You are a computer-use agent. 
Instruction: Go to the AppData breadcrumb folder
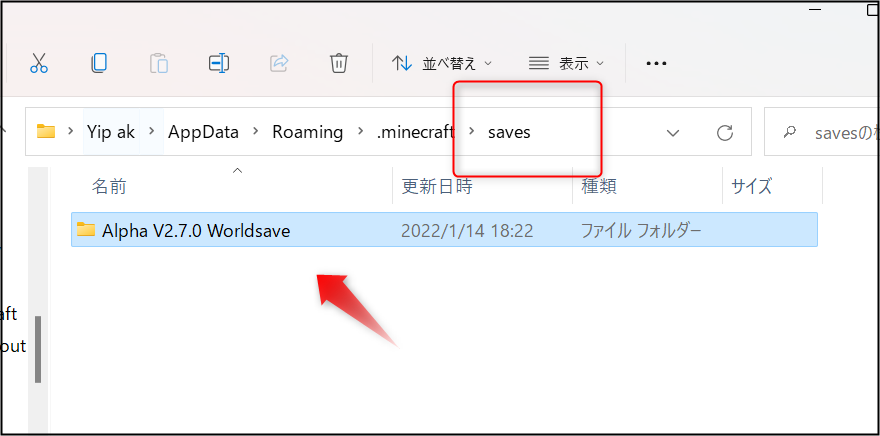coord(203,132)
